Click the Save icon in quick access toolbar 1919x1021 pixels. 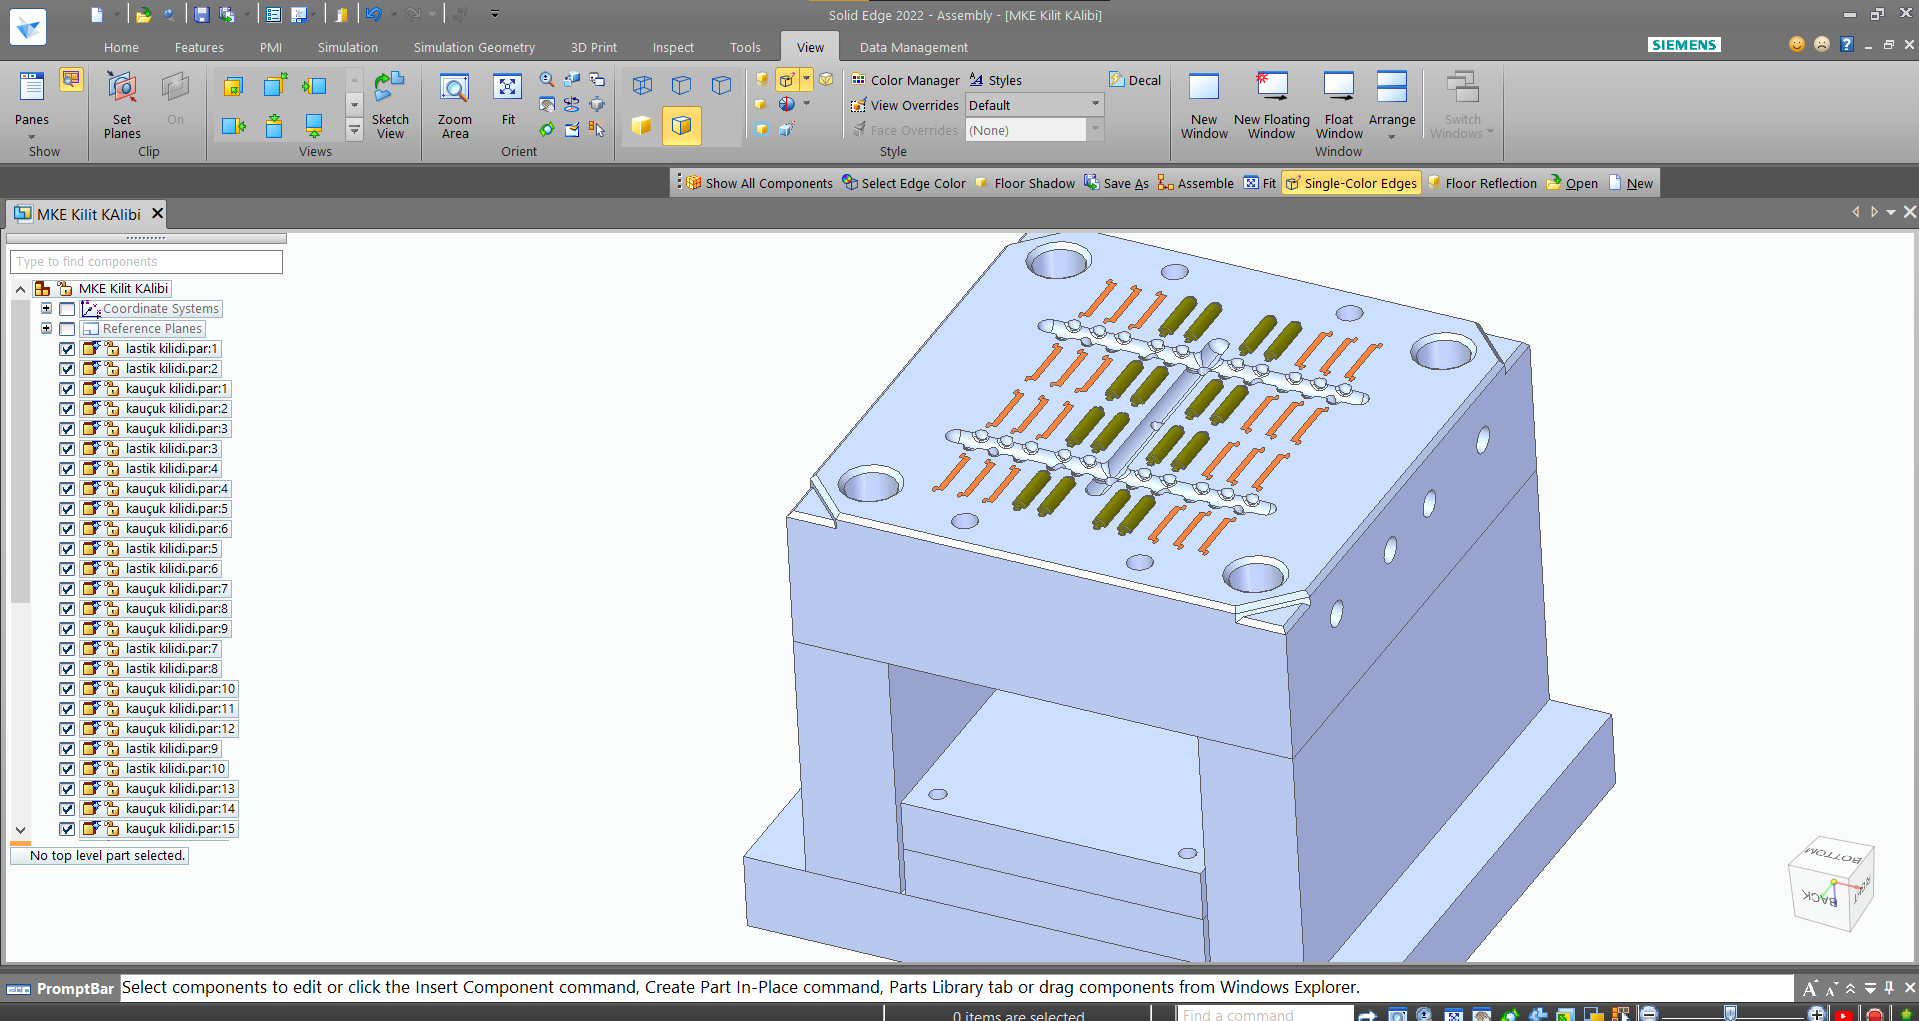click(201, 14)
